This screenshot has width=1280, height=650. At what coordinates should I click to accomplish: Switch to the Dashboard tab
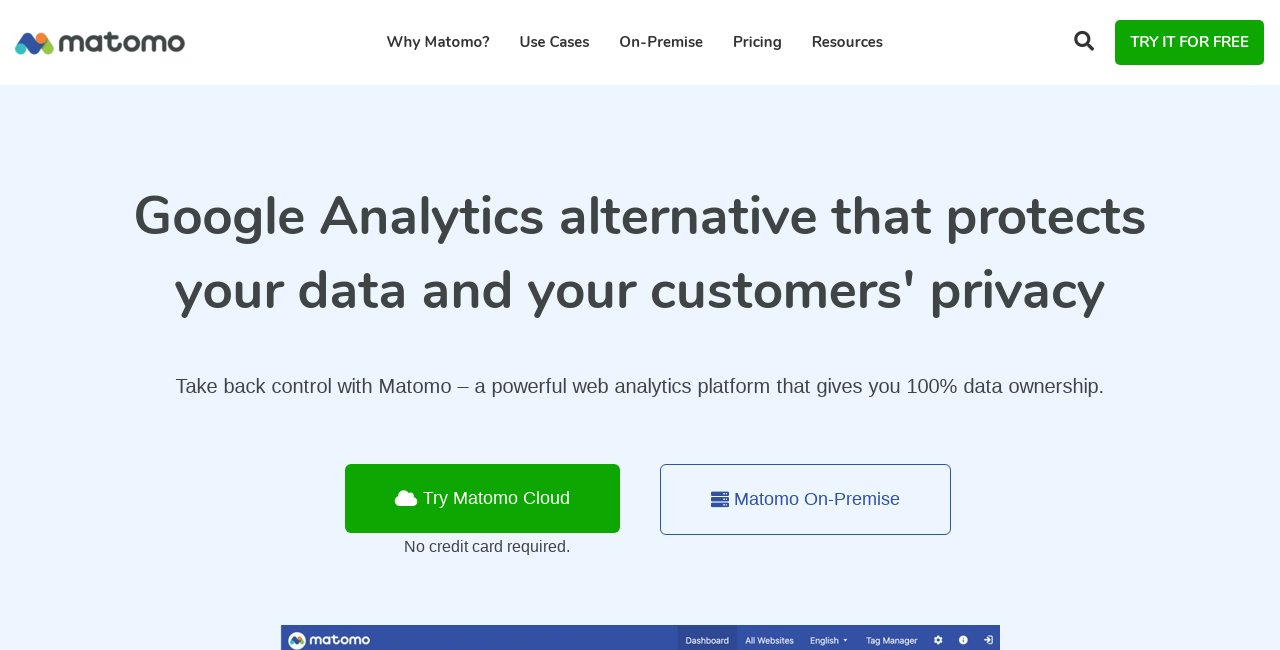(706, 640)
